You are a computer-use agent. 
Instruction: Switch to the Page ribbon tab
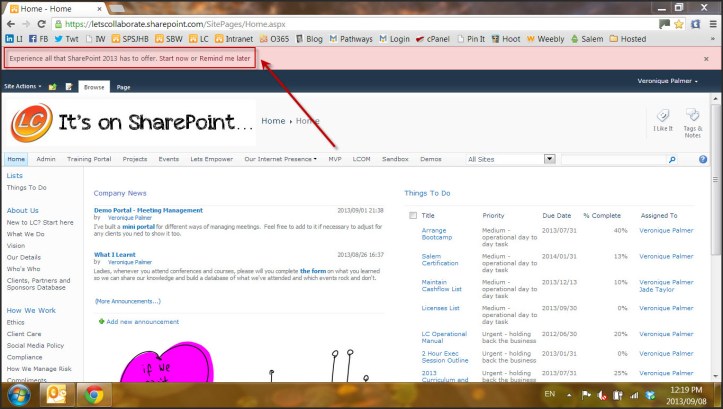(x=123, y=87)
